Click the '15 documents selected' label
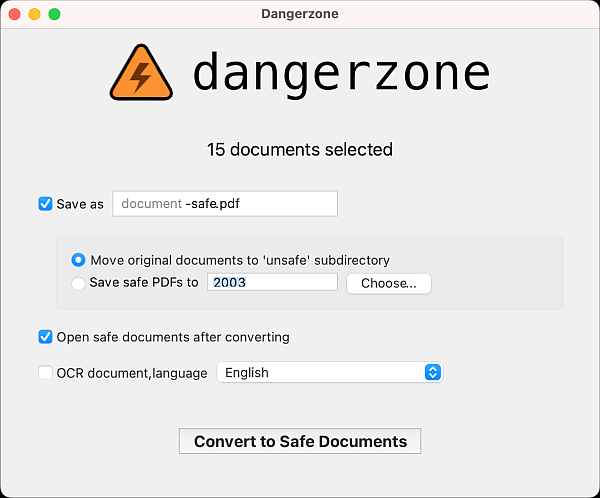This screenshot has width=600, height=498. 300,150
